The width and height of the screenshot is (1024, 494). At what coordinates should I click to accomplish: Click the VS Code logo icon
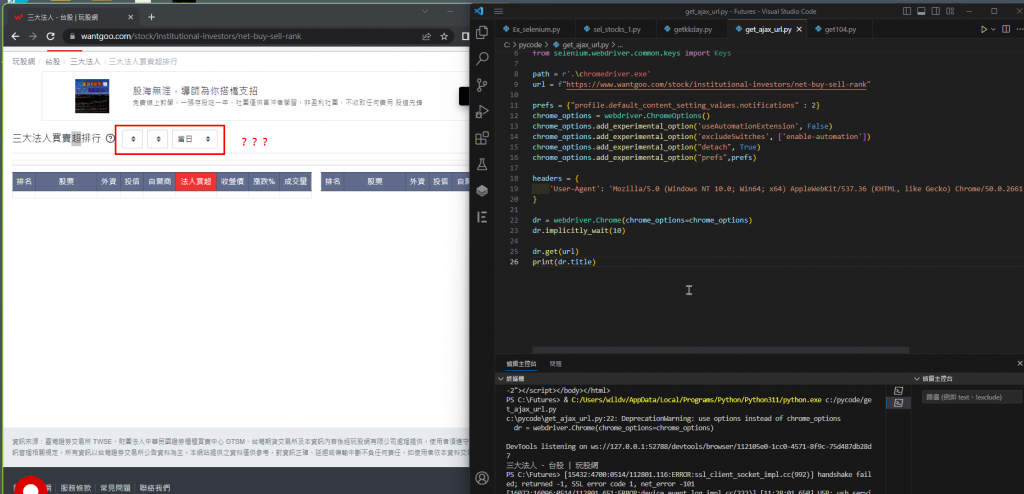(479, 11)
